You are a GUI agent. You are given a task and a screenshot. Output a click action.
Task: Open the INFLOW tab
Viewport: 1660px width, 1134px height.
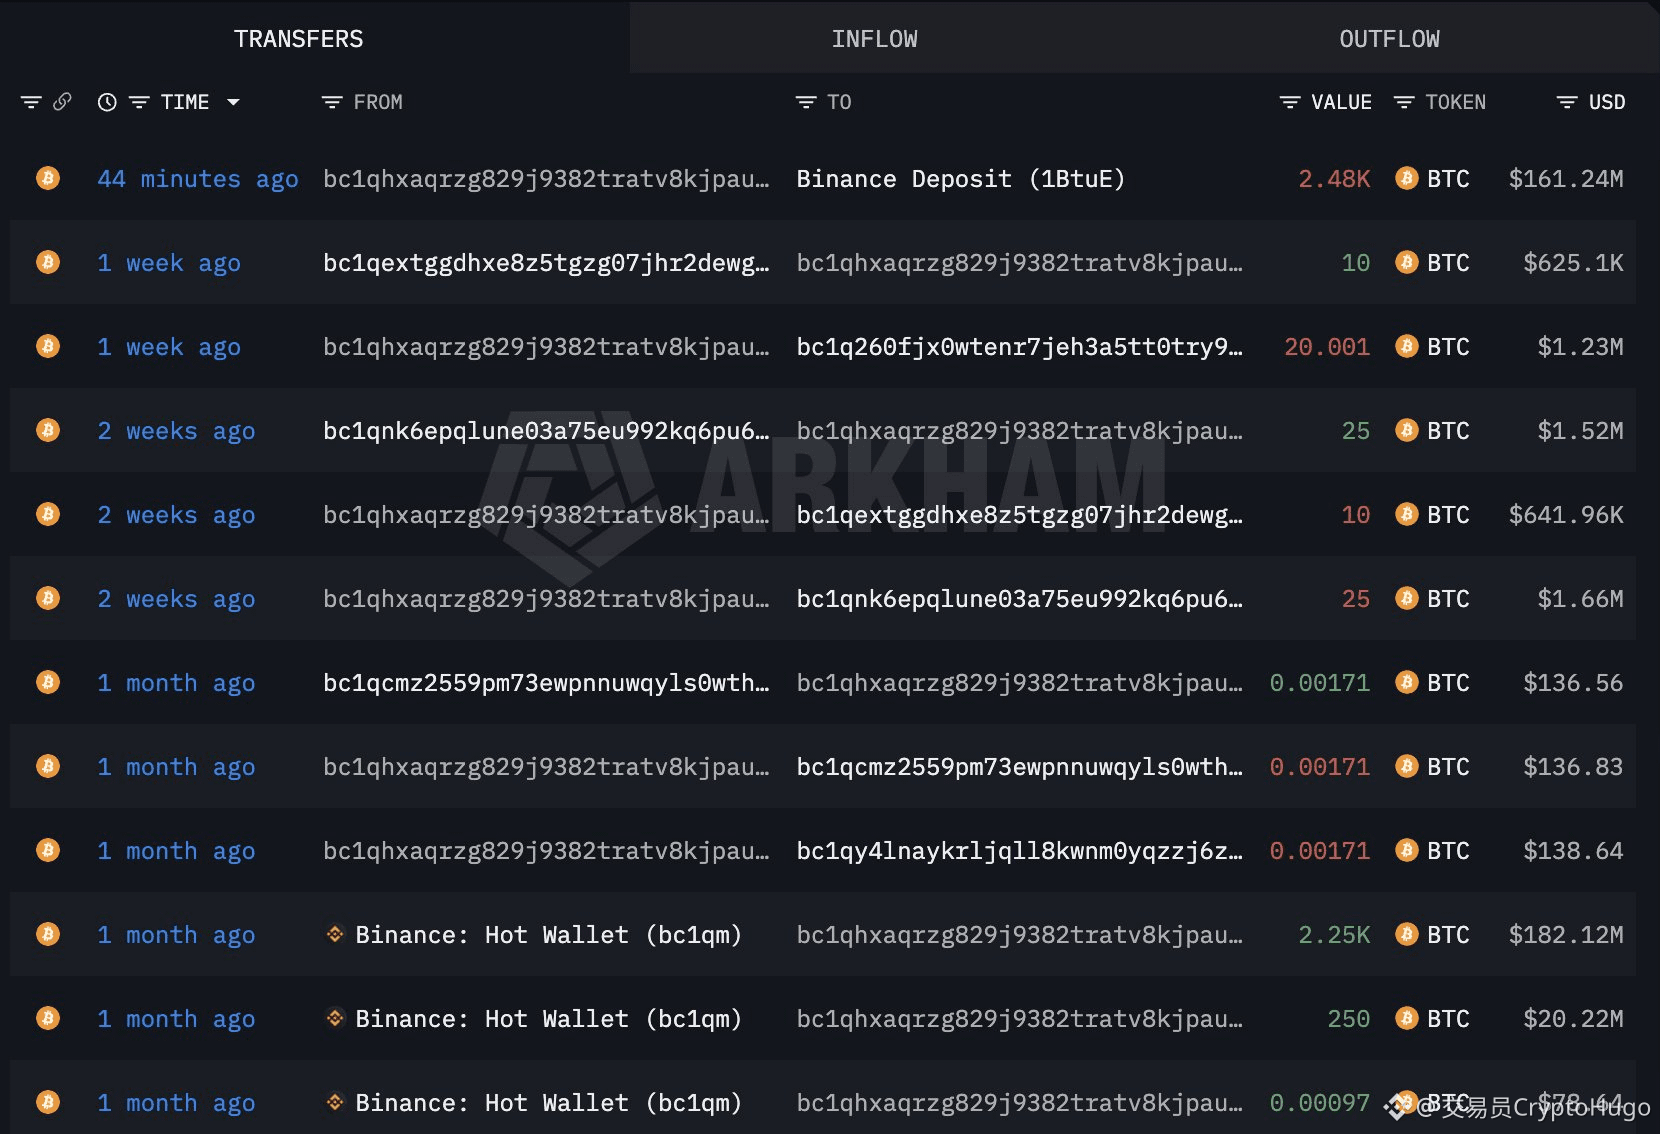874,39
